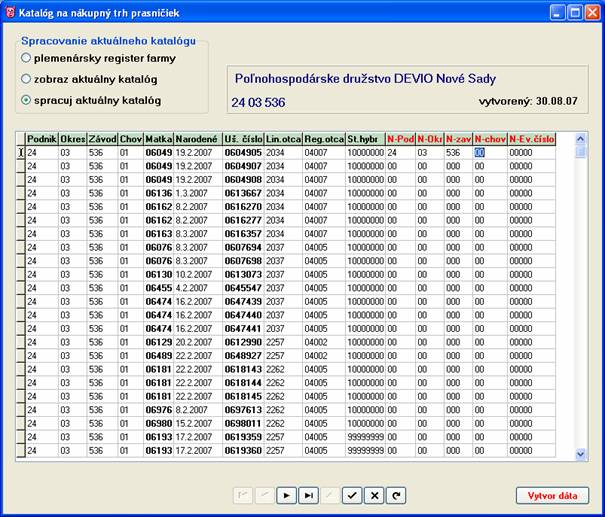Click ear number cell 0618143
The height and width of the screenshot is (517, 605).
(243, 369)
